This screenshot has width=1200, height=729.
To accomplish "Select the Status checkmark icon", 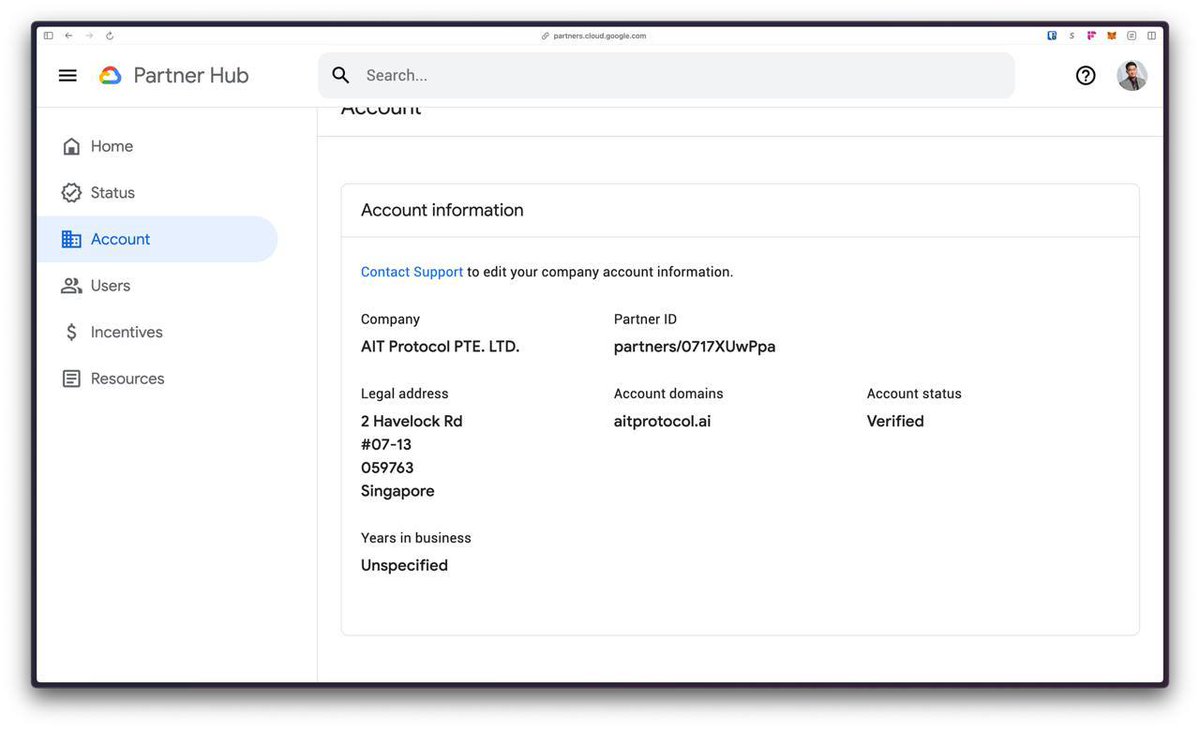I will [71, 192].
